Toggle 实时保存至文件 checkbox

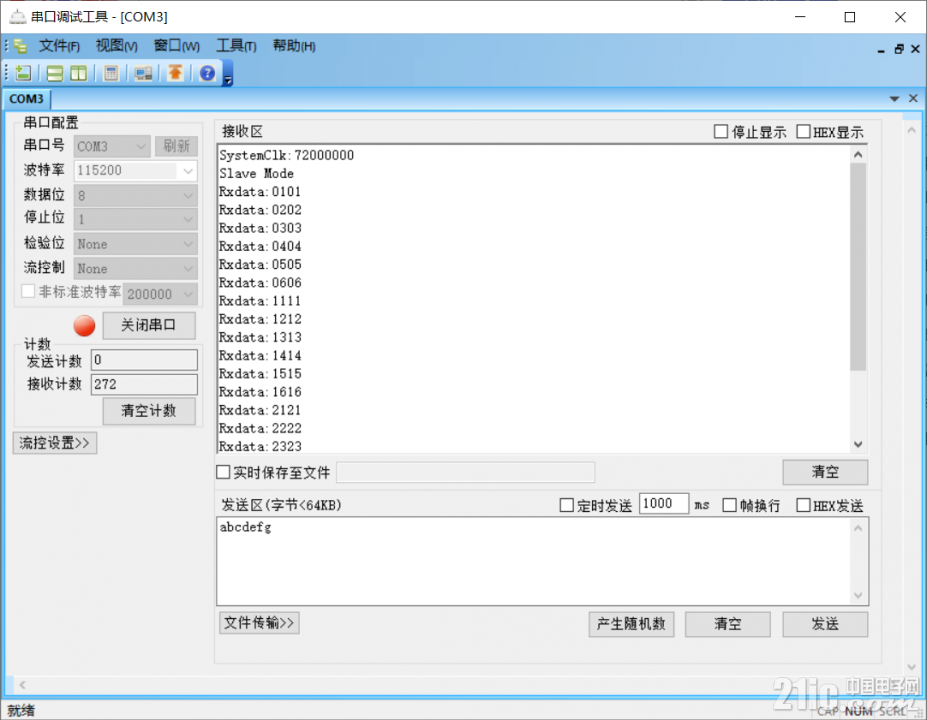[x=223, y=472]
